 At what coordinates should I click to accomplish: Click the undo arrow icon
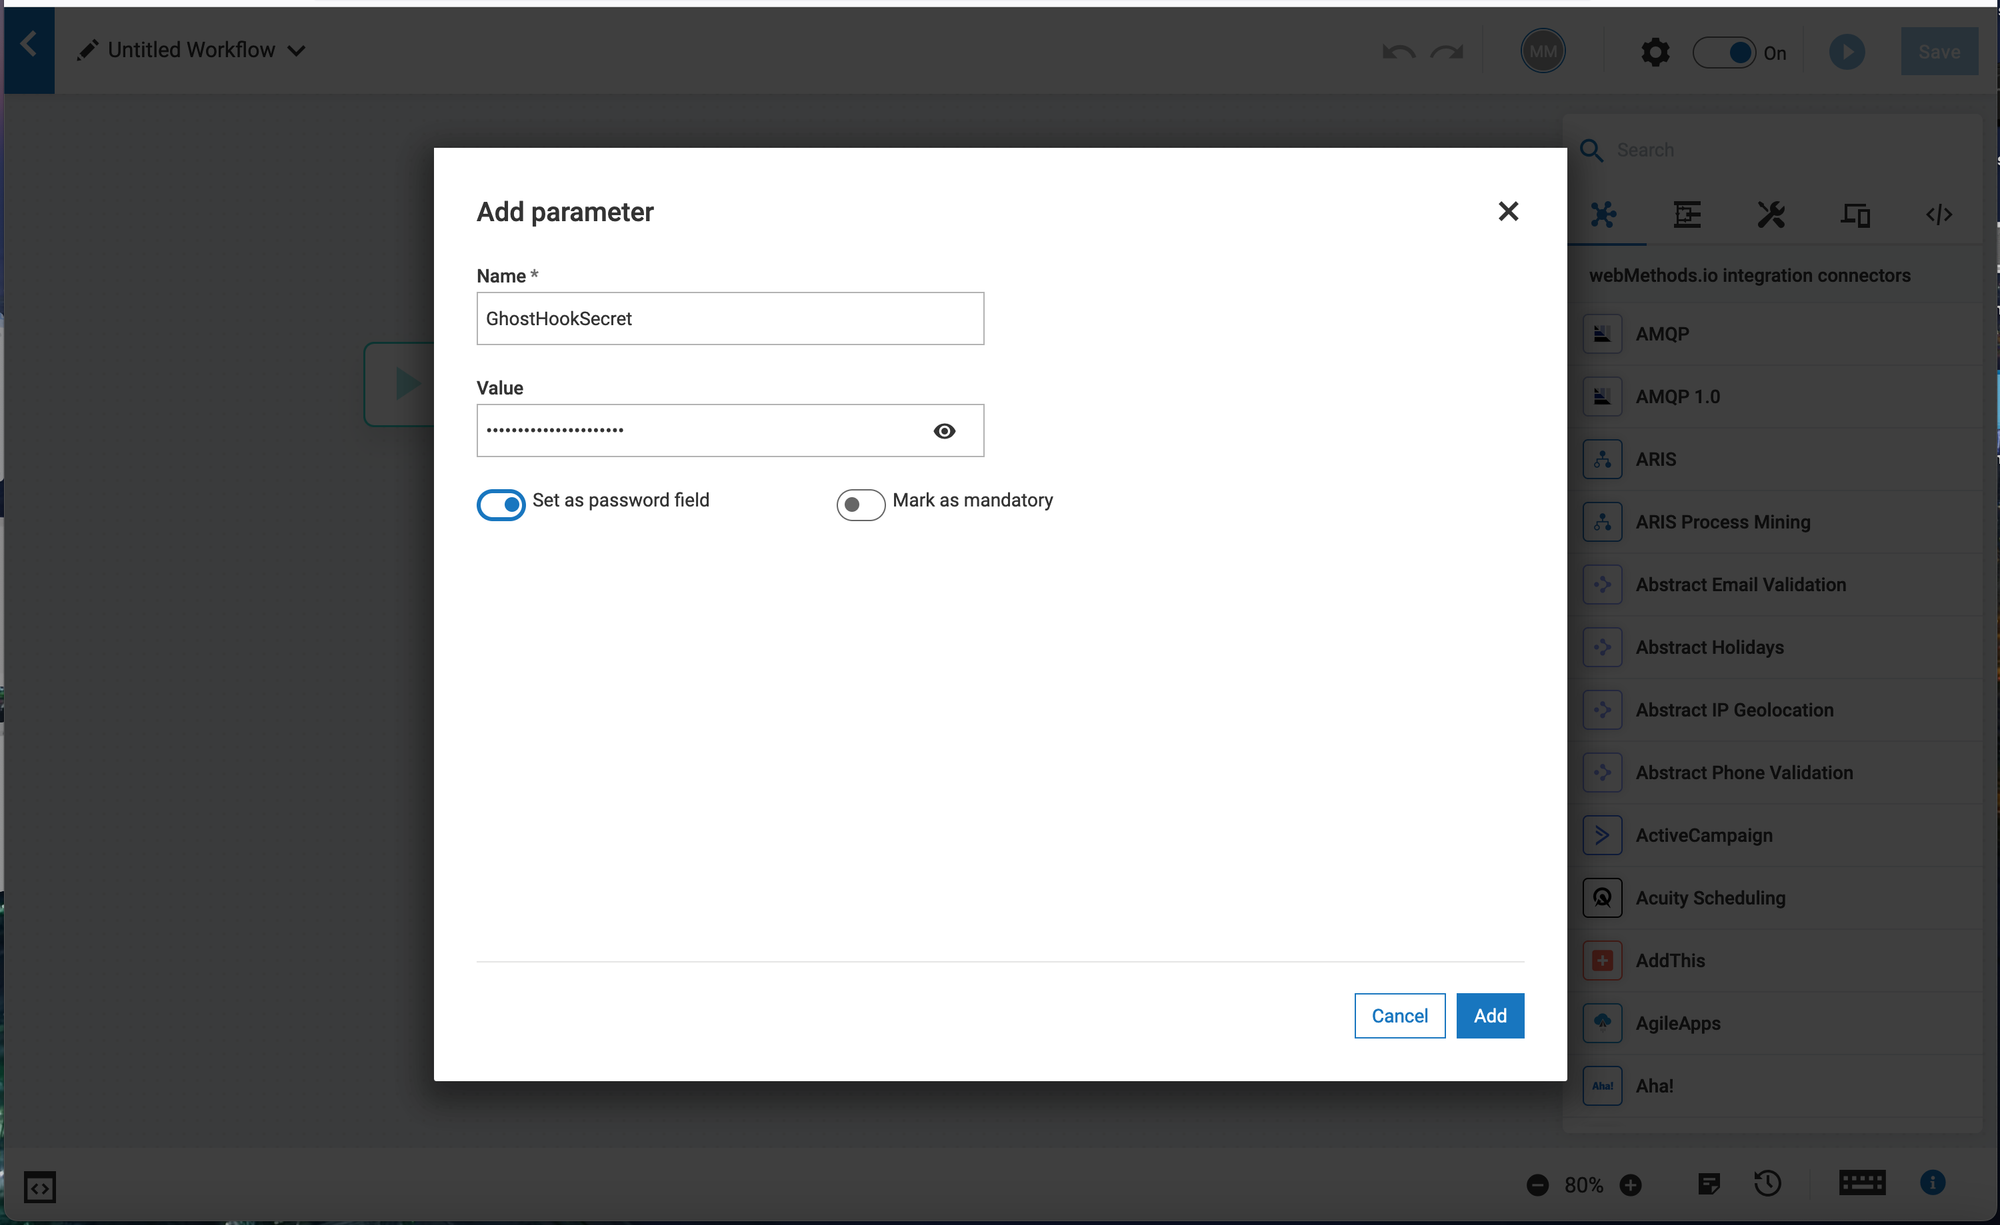click(x=1398, y=52)
